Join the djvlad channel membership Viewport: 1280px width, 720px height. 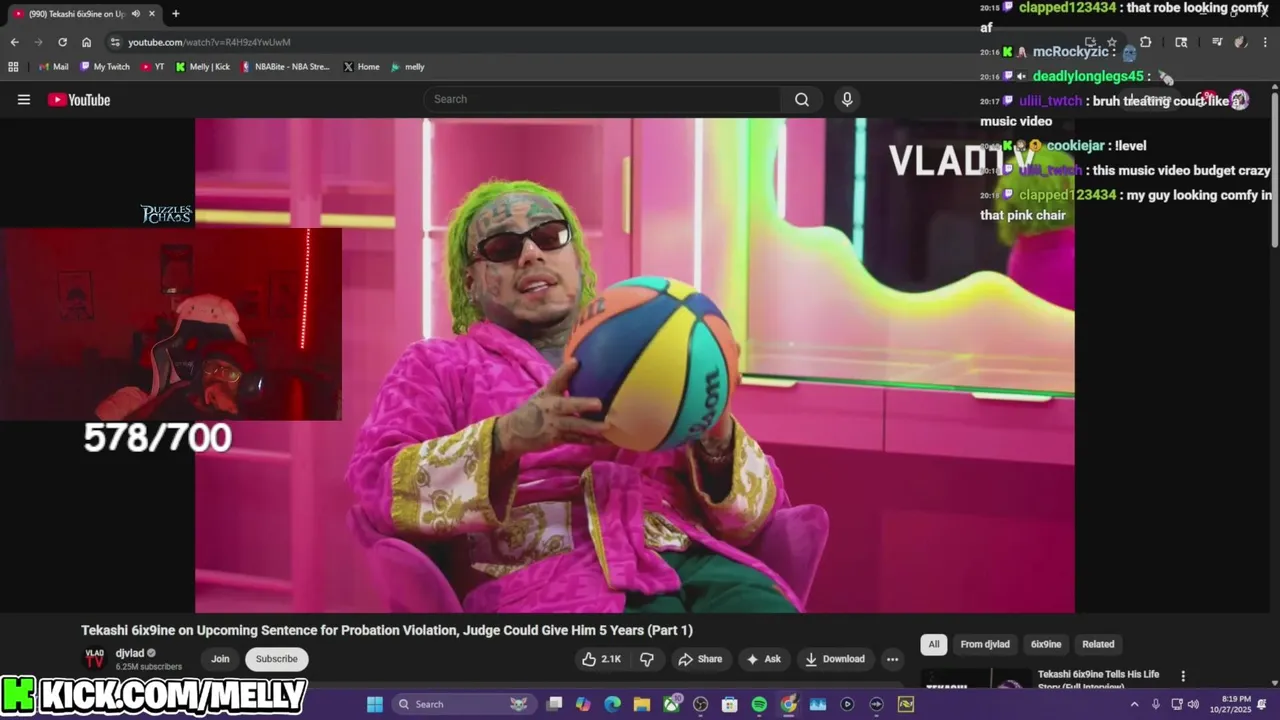220,659
